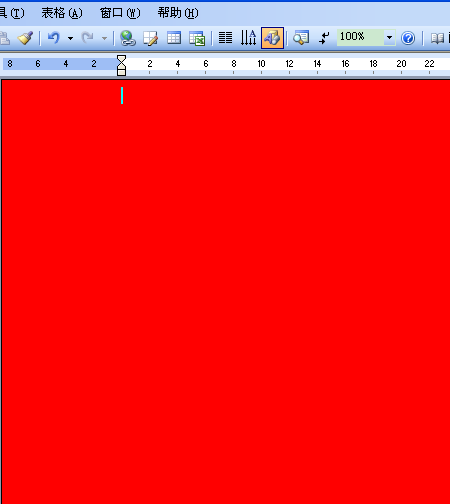450x504 pixels.
Task: Click the hourglass indent marker on ruler
Action: click(x=122, y=65)
